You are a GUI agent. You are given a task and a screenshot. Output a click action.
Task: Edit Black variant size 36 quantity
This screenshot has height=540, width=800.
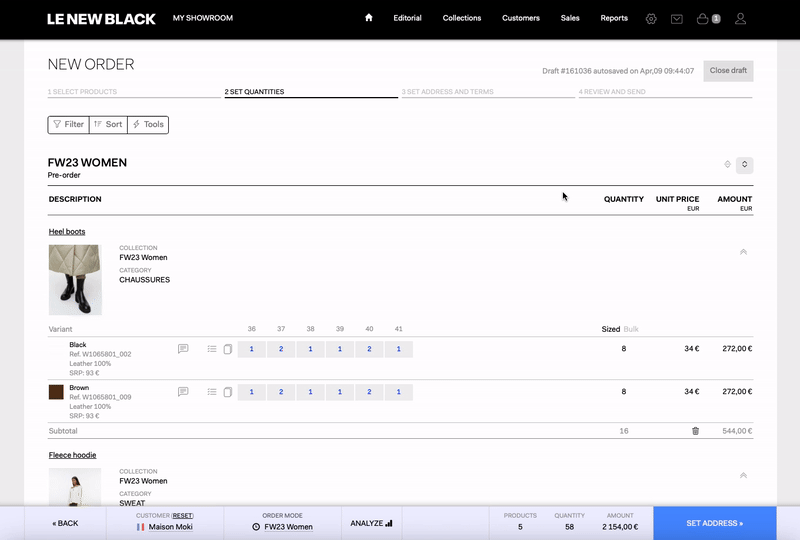pos(252,349)
